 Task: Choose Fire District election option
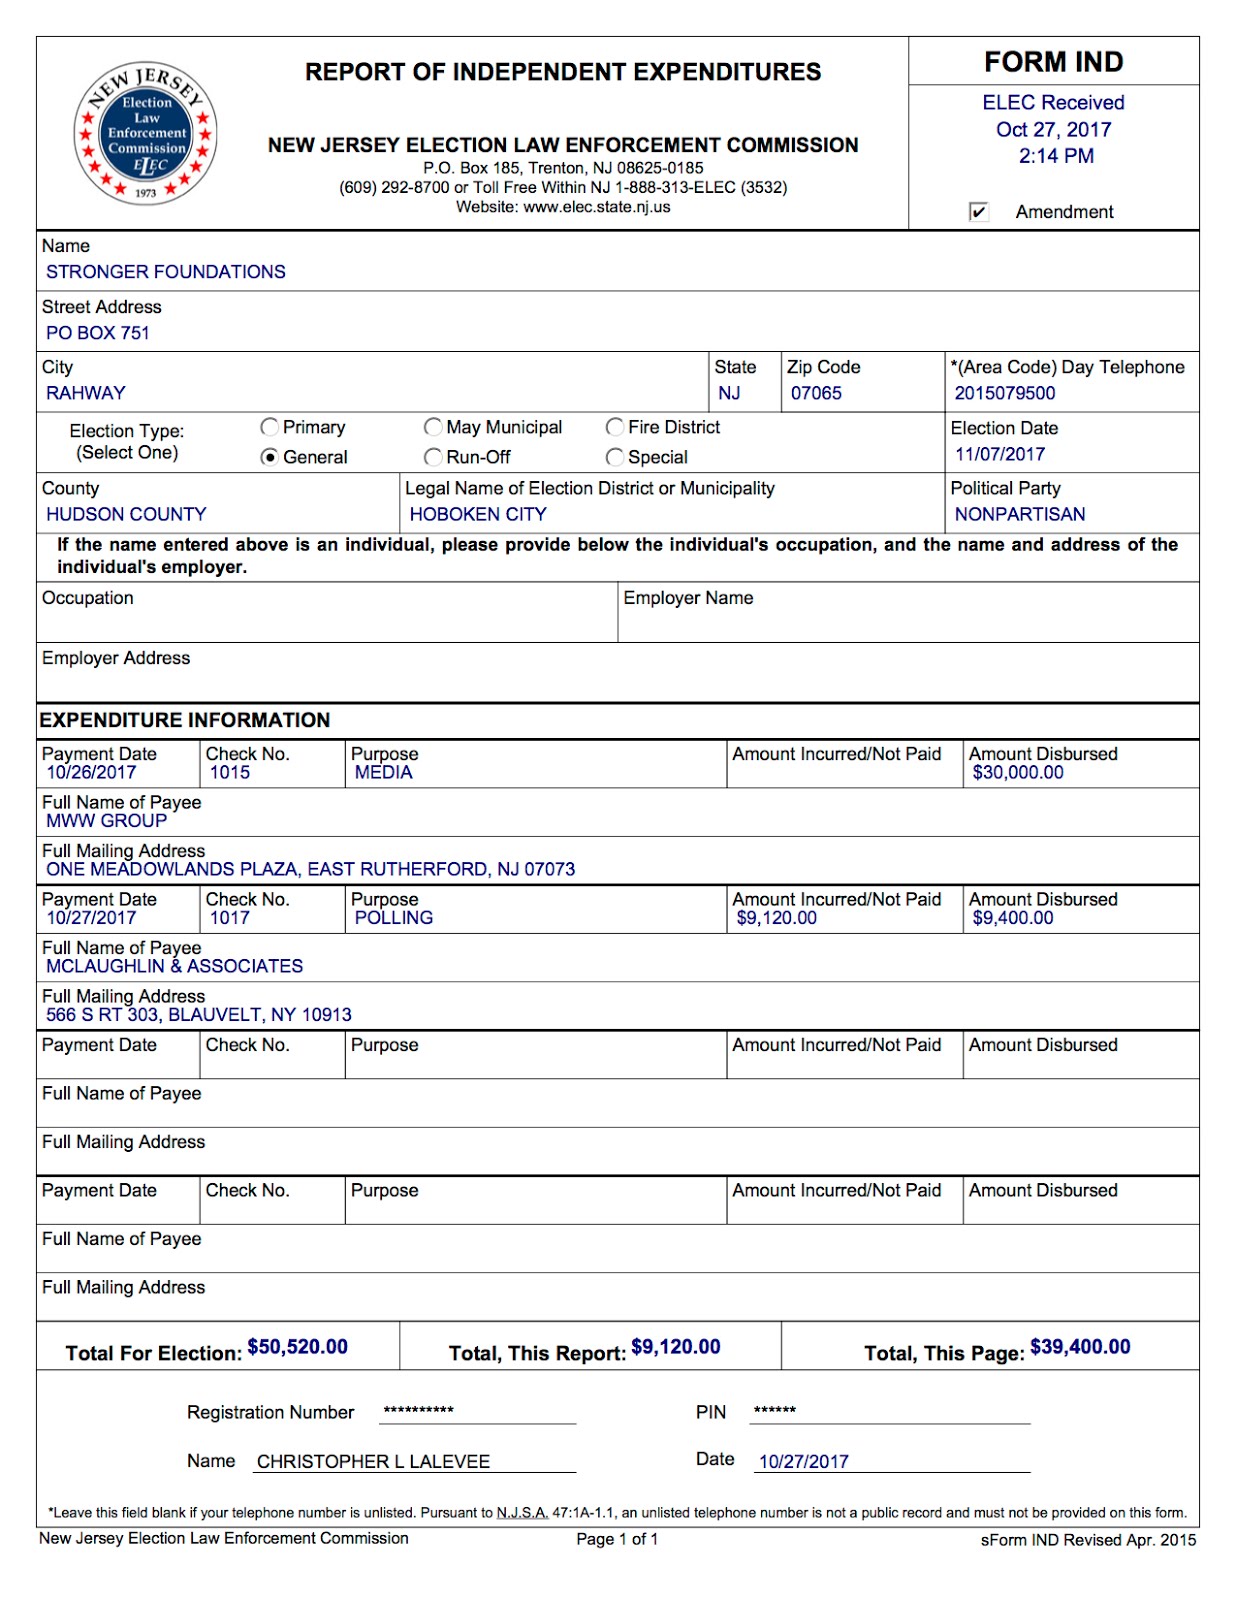pos(615,428)
